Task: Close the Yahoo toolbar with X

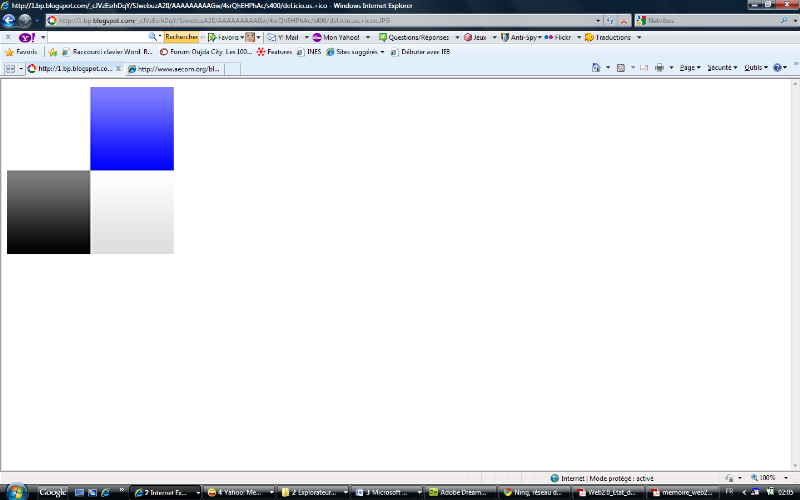Action: (8, 37)
